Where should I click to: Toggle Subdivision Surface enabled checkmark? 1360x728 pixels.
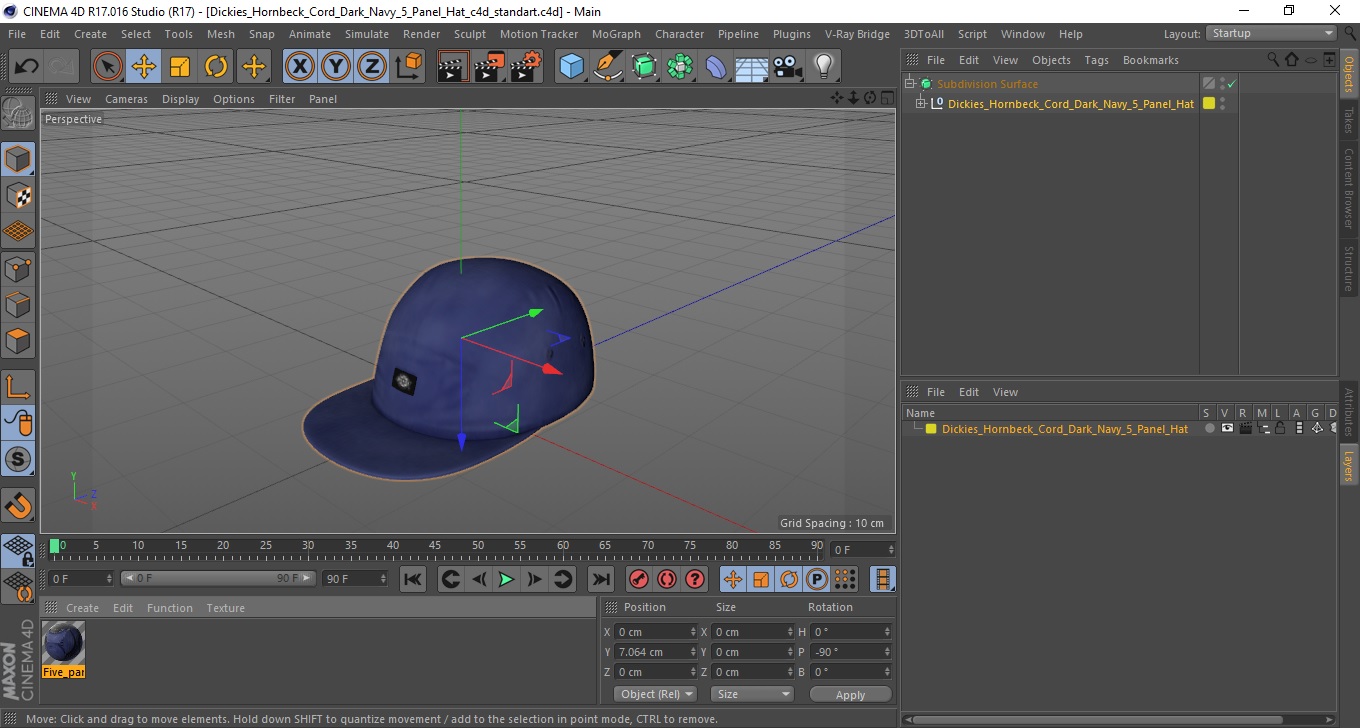[x=1232, y=84]
